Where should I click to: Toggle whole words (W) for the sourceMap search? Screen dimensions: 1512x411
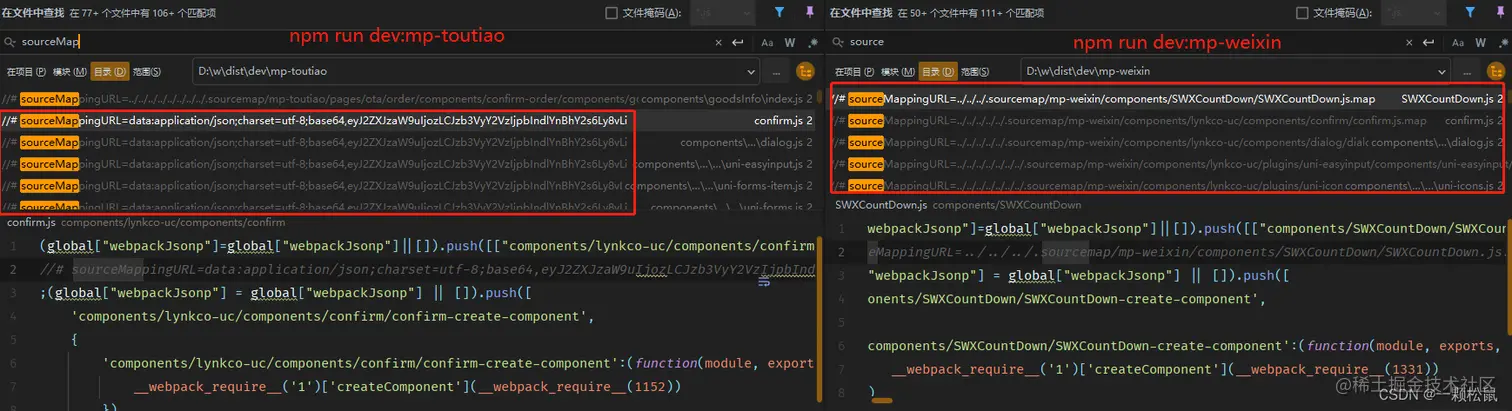[790, 43]
